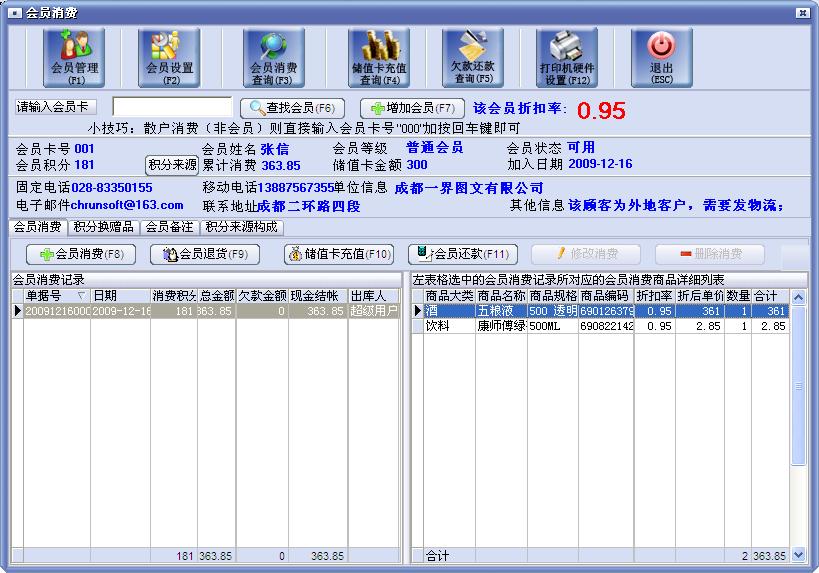819x573 pixels.
Task: Click the 欠款金额 column header
Action: (262, 296)
